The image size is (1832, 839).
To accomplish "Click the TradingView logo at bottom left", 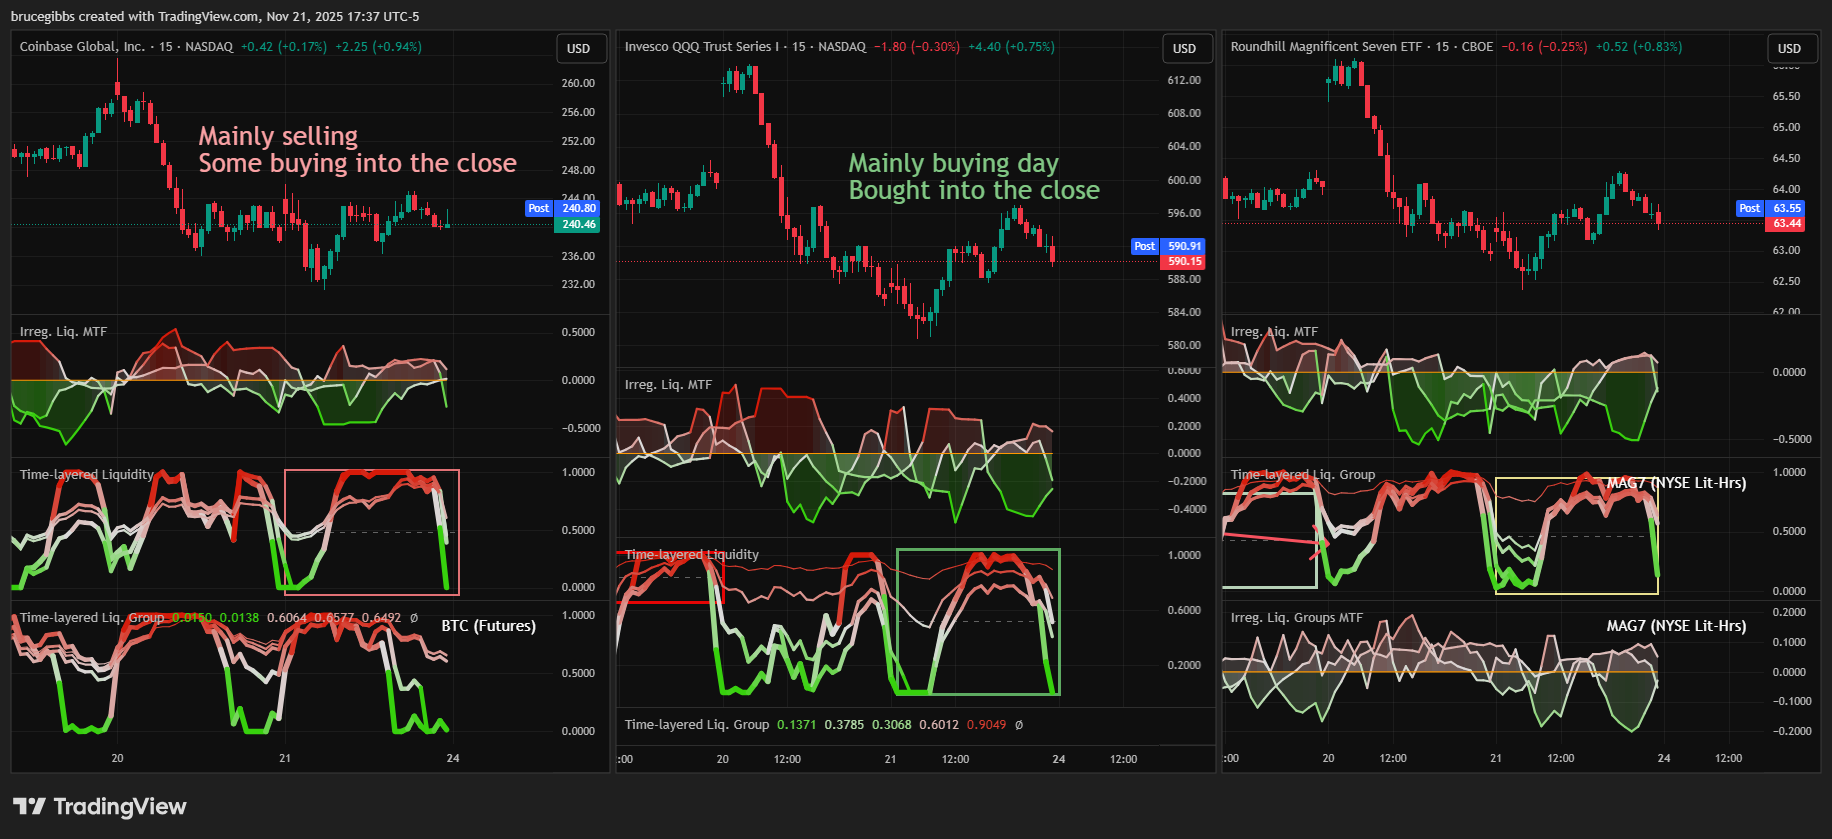I will (x=99, y=807).
